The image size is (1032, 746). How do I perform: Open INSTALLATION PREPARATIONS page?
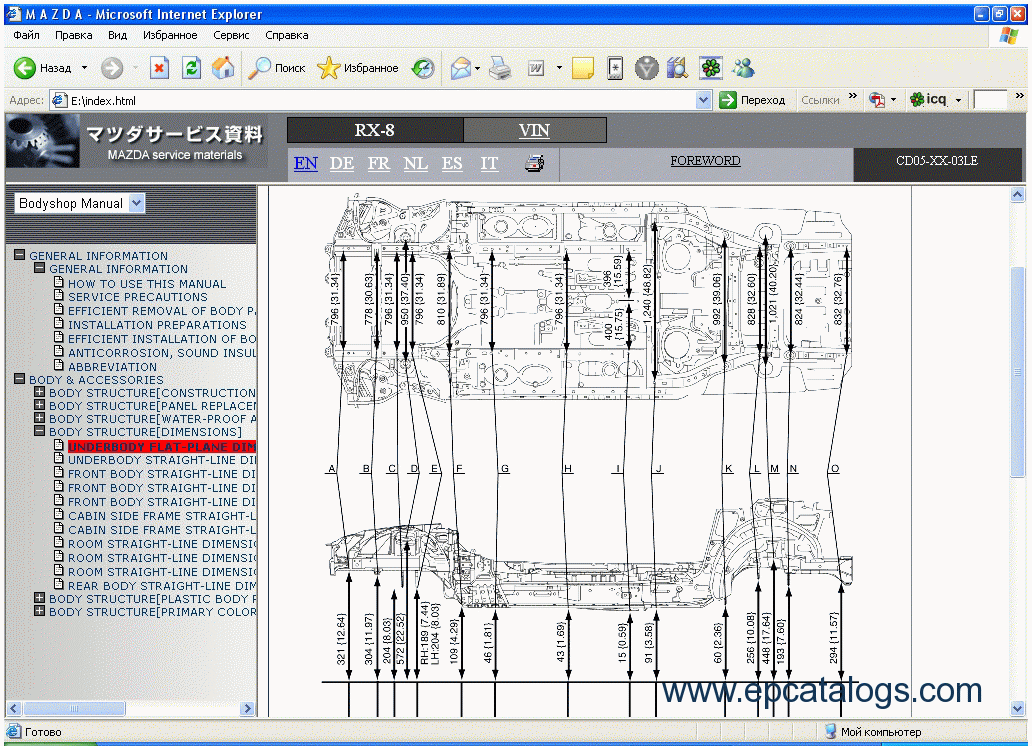coord(157,325)
